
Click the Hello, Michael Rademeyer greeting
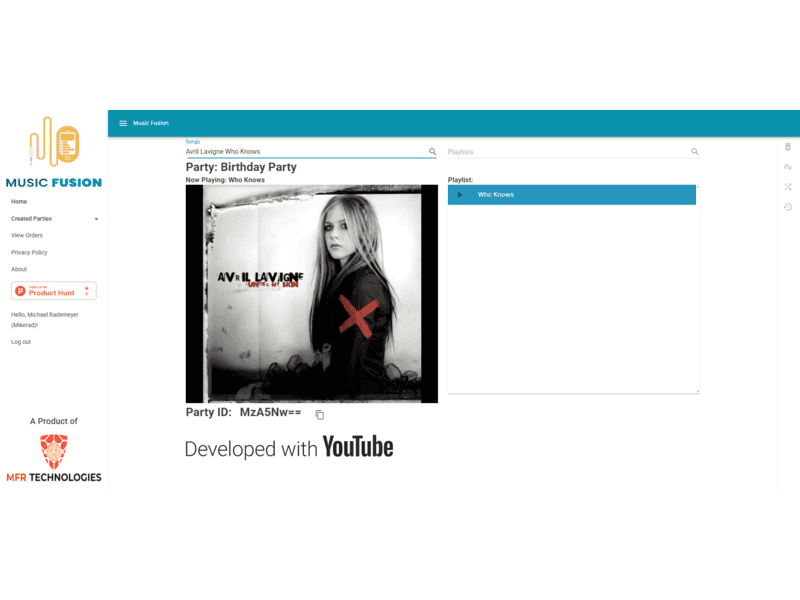pyautogui.click(x=45, y=320)
